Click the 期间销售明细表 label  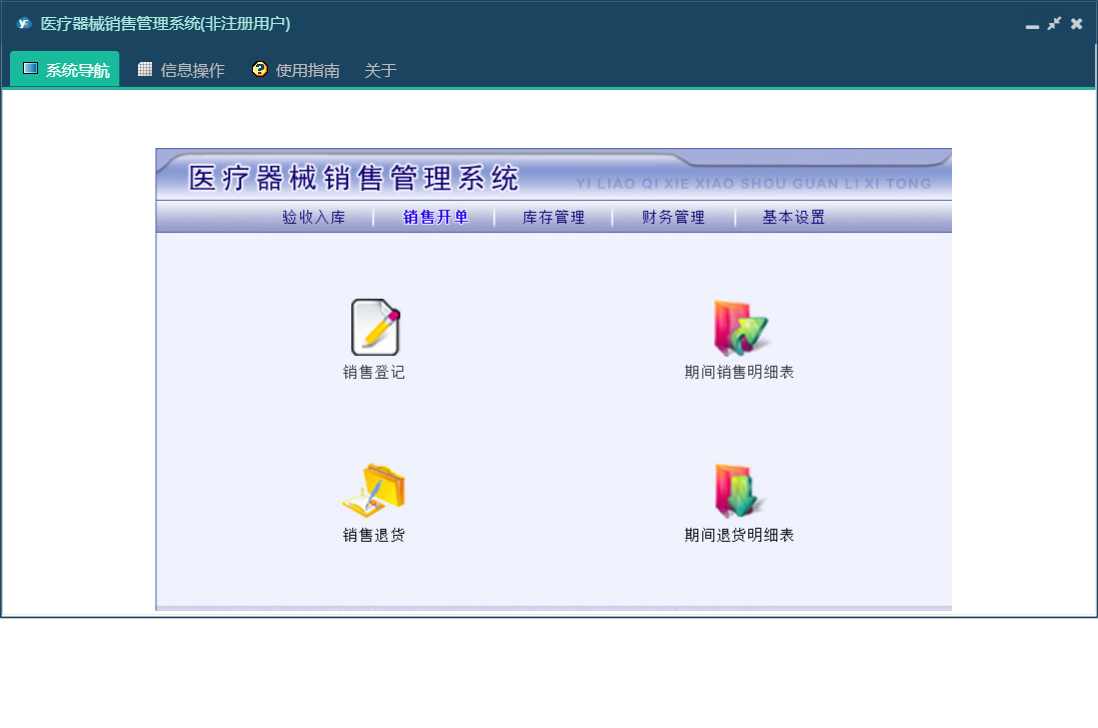(739, 372)
